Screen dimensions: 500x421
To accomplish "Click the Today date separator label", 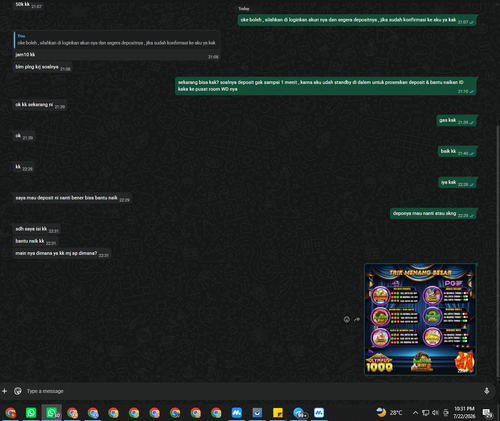I will click(244, 9).
